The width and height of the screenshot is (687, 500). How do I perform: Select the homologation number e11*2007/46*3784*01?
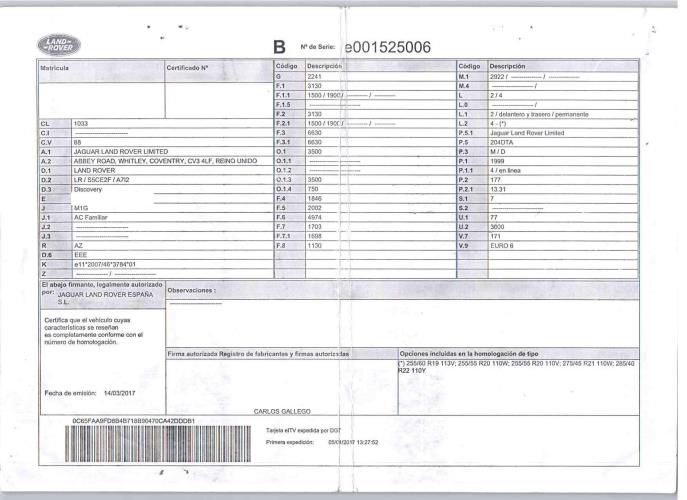click(105, 264)
